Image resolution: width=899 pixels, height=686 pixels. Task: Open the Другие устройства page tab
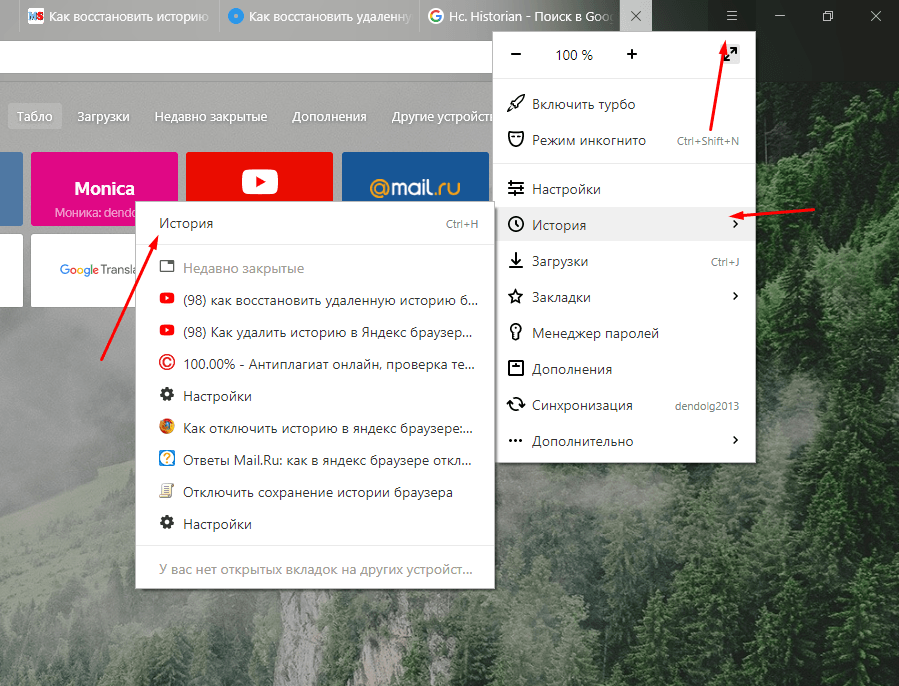pyautogui.click(x=442, y=116)
